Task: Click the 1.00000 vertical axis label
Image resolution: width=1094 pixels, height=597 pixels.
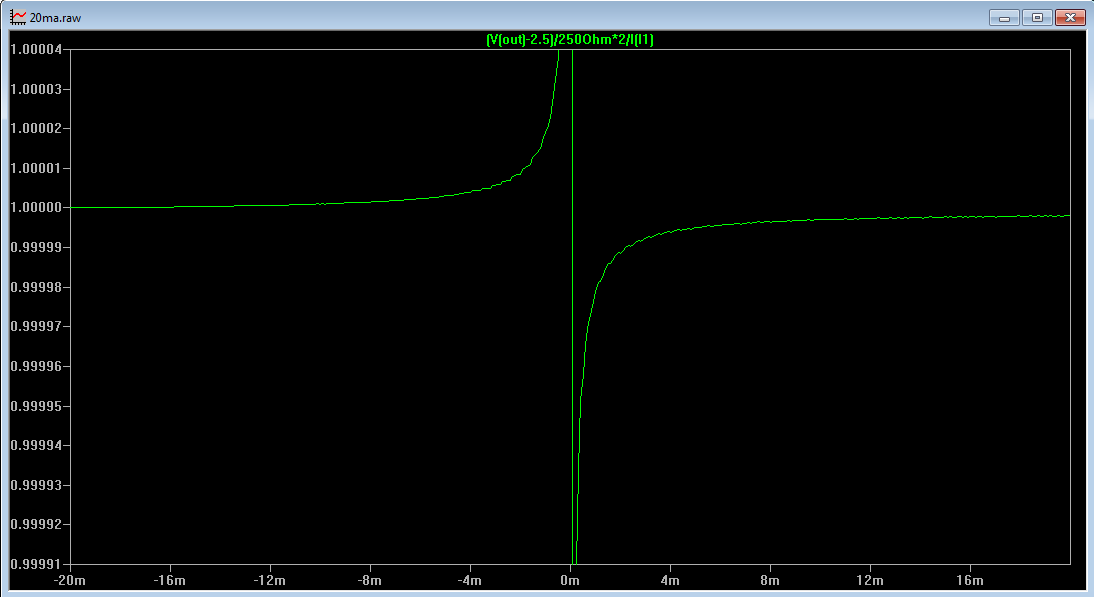Action: 36,208
